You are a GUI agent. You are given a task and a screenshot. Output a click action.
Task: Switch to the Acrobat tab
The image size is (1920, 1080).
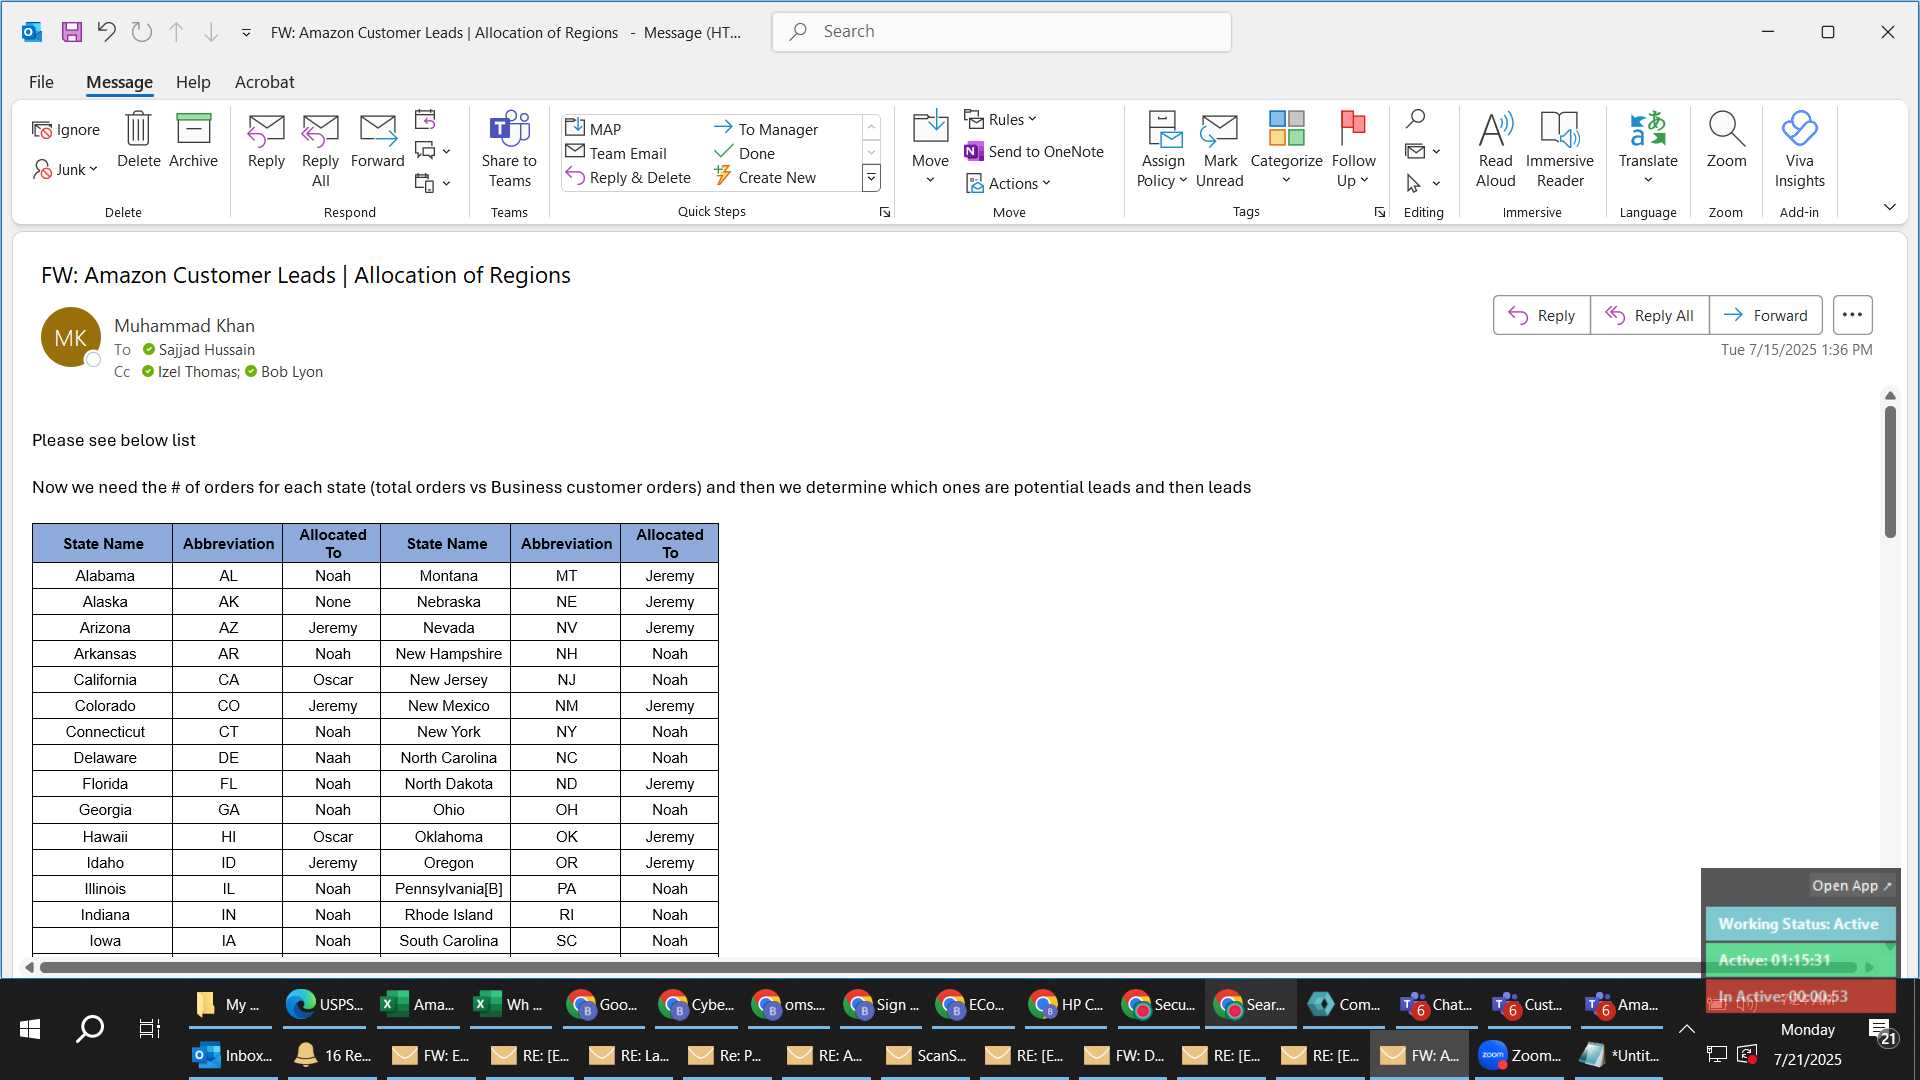pyautogui.click(x=264, y=82)
